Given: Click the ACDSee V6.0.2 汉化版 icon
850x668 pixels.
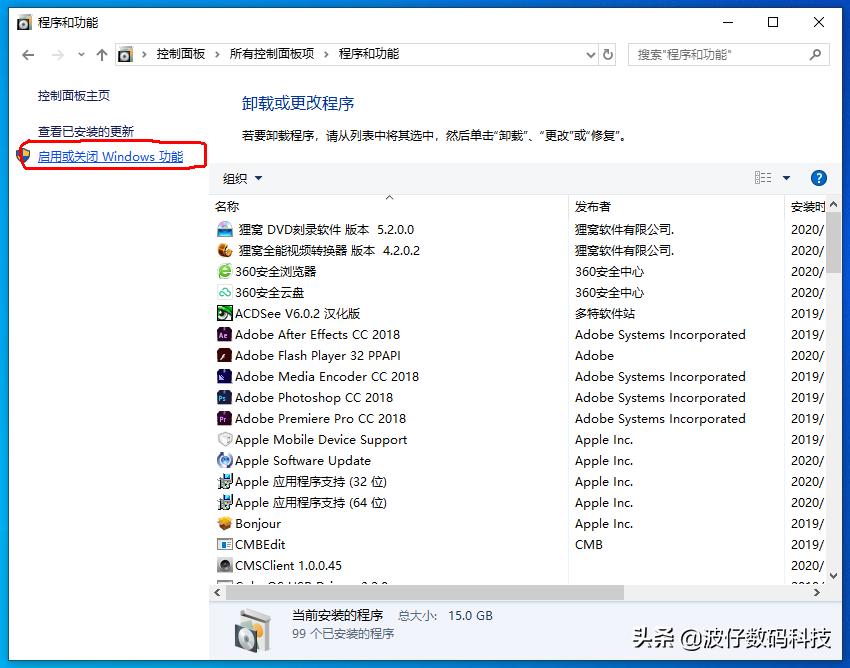Looking at the screenshot, I should pos(225,313).
